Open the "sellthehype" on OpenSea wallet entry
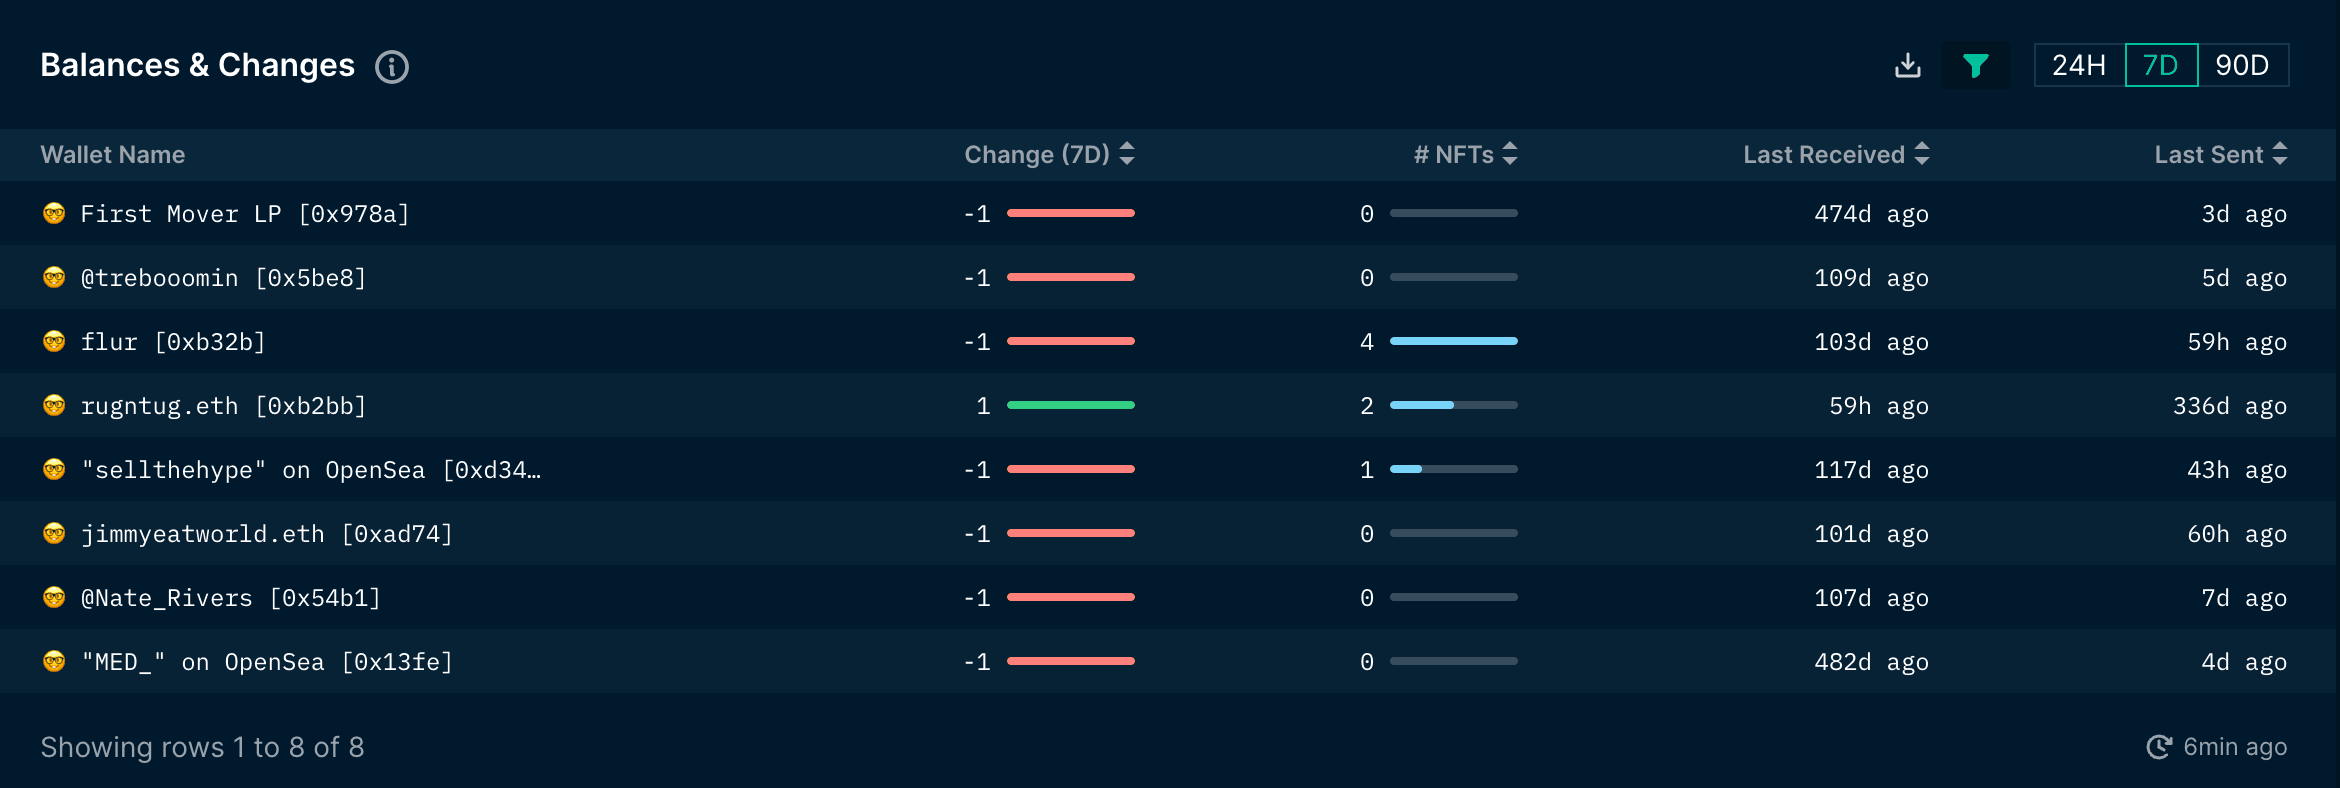The image size is (2340, 788). click(310, 469)
